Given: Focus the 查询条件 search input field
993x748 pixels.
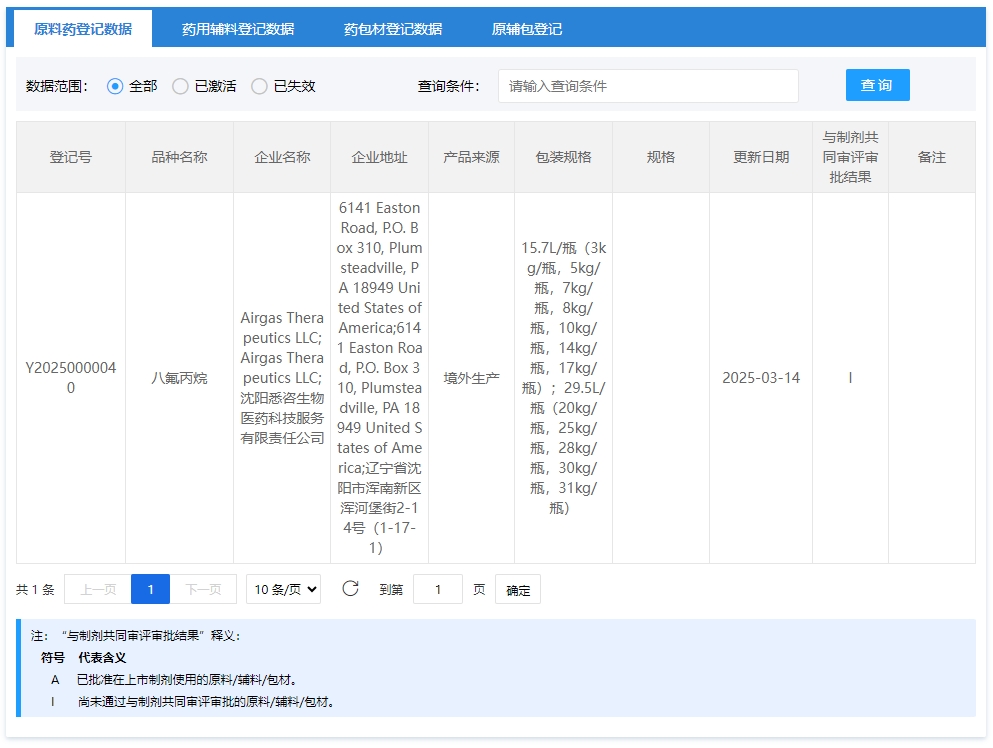Looking at the screenshot, I should 648,86.
